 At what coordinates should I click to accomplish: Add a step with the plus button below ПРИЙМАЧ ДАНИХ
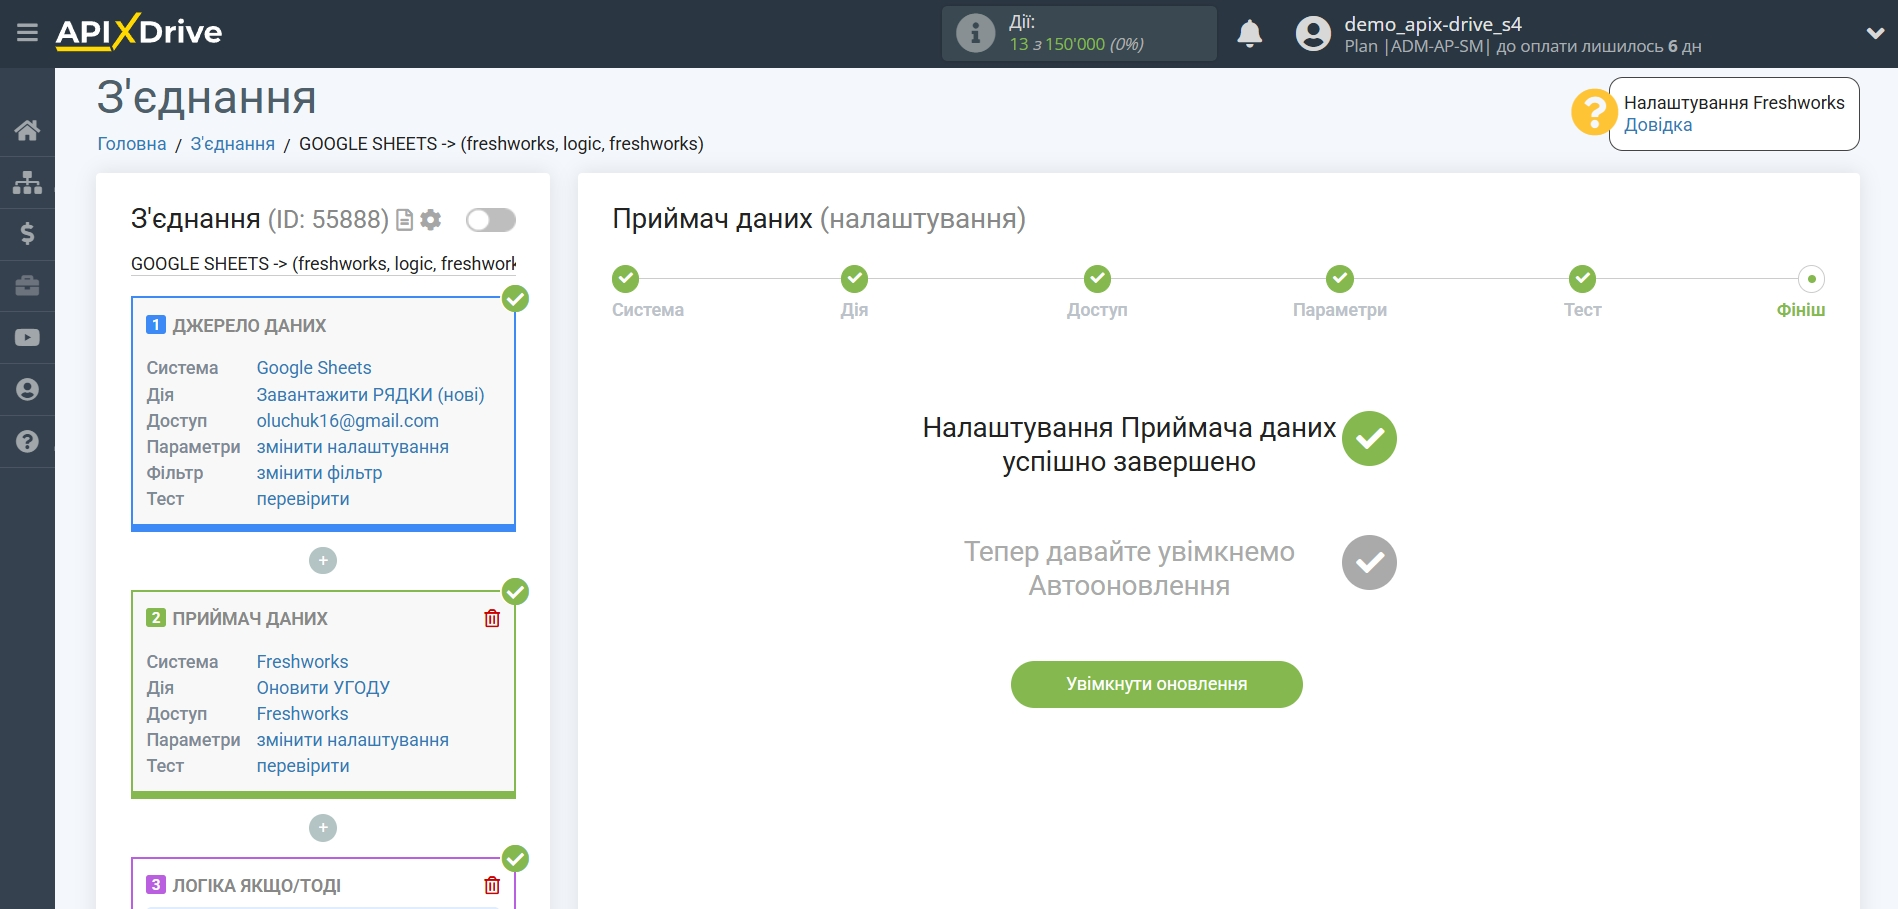[x=323, y=828]
